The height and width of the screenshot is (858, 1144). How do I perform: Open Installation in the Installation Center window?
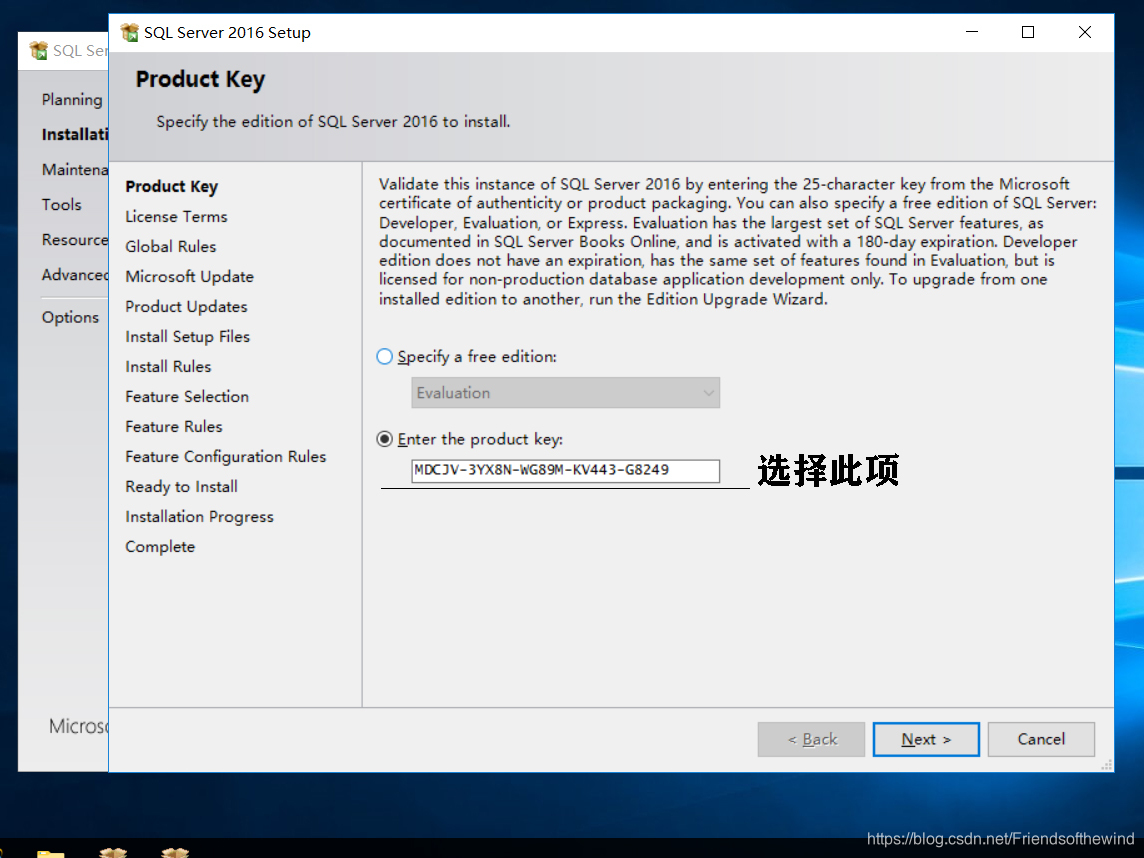pos(75,134)
